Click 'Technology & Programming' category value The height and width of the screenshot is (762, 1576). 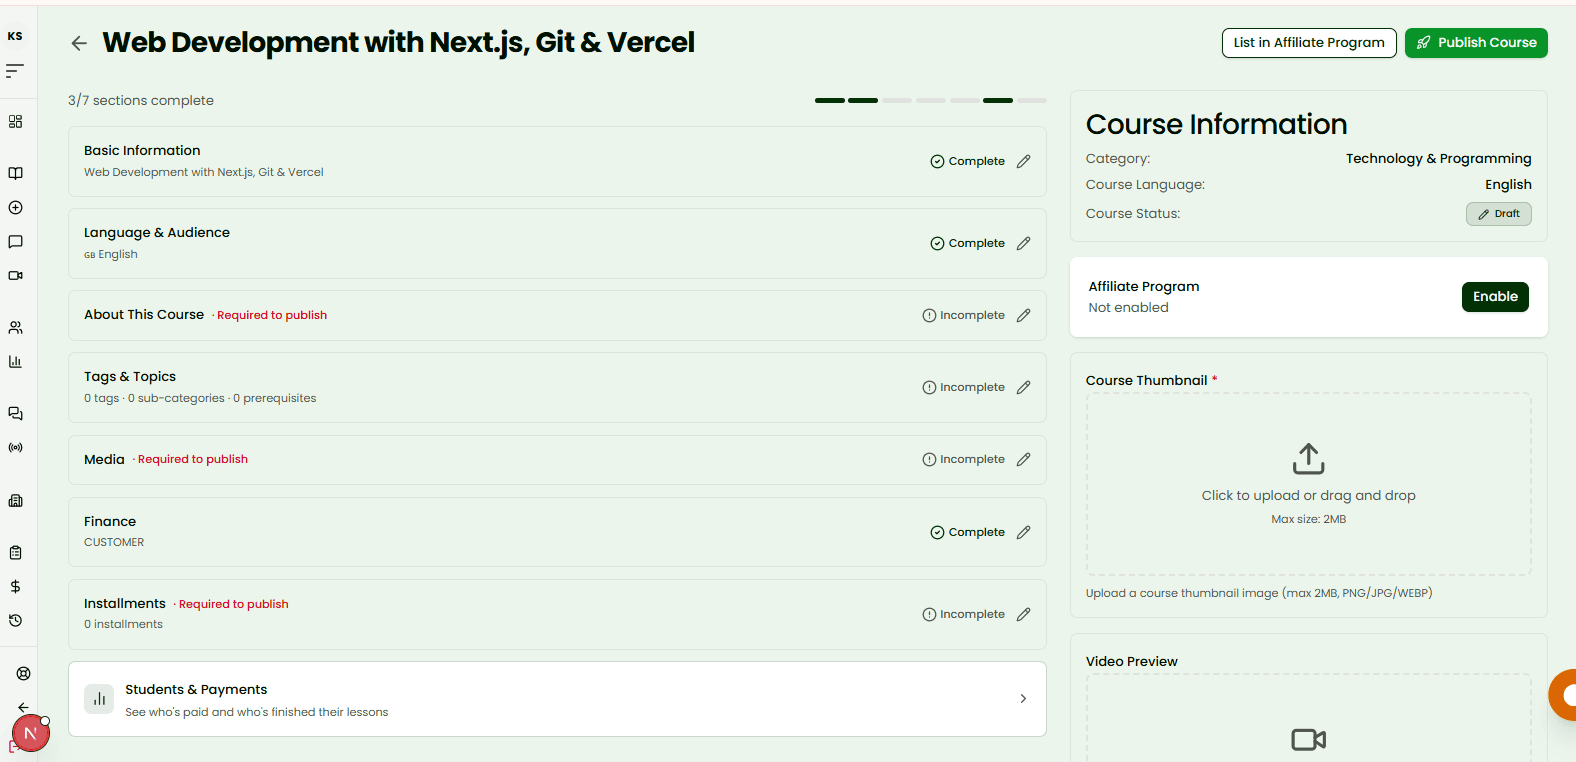pos(1438,159)
